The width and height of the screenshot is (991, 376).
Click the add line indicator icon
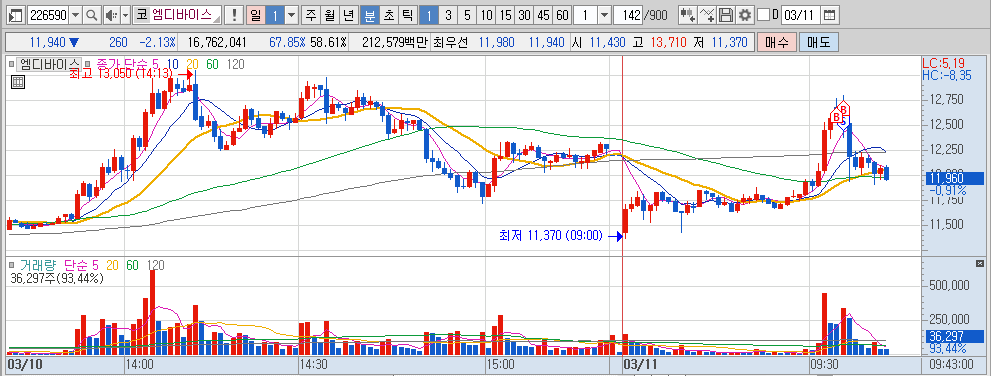[x=708, y=15]
